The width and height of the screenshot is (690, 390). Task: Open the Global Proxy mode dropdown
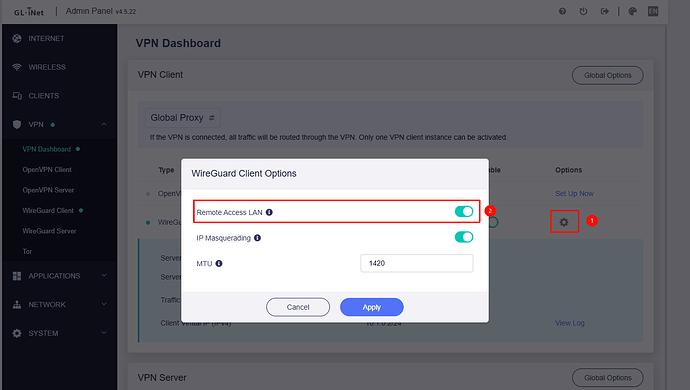coord(183,118)
